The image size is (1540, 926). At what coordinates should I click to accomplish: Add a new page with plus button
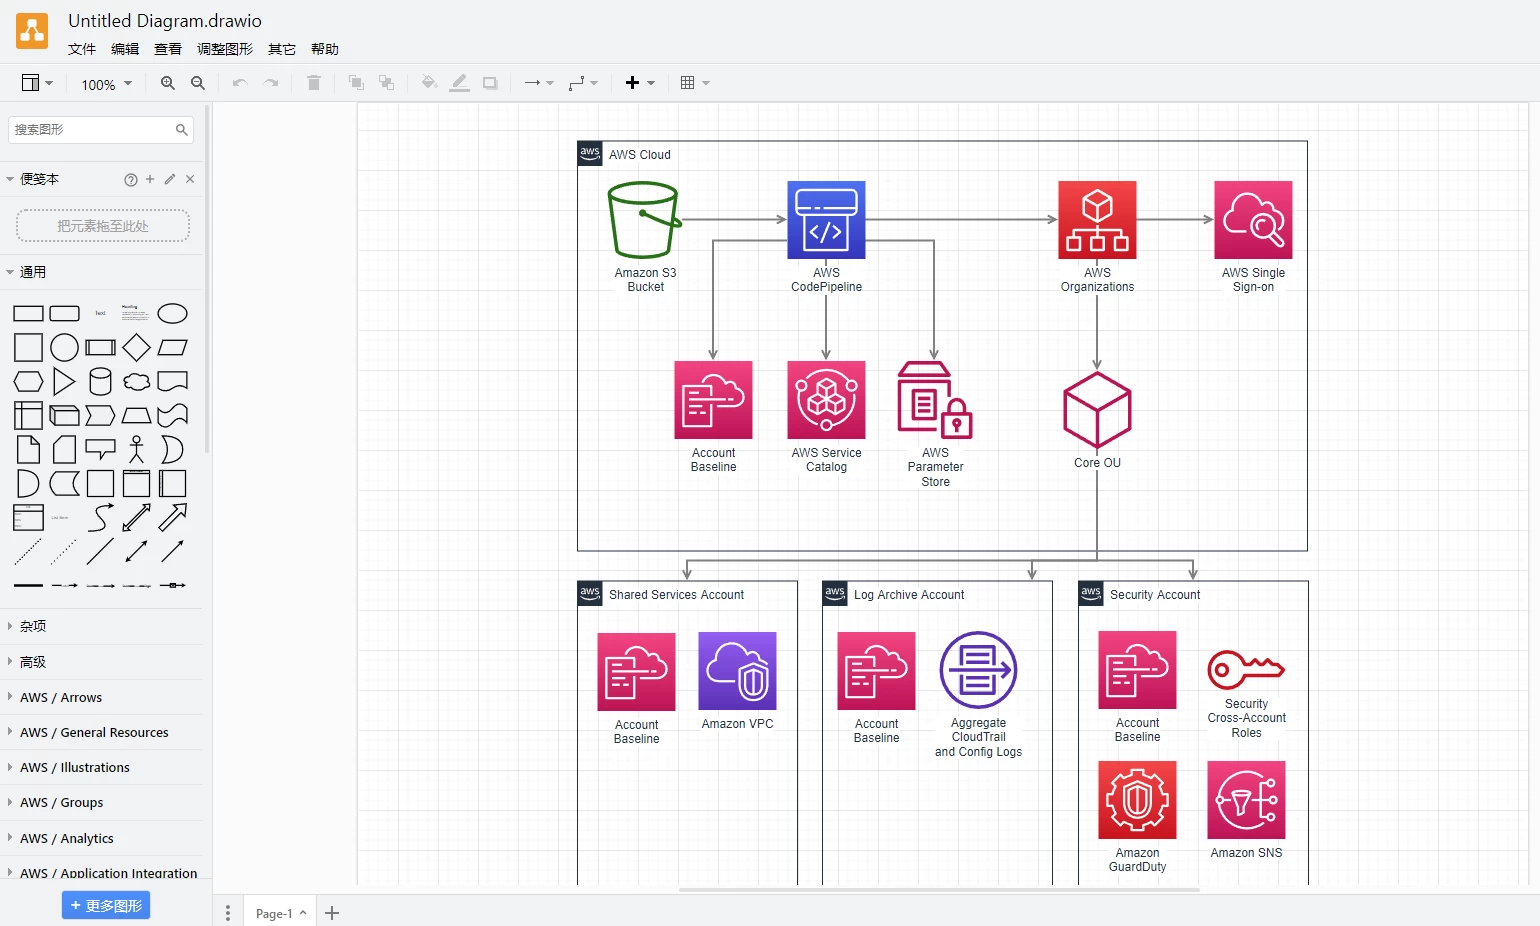[332, 913]
